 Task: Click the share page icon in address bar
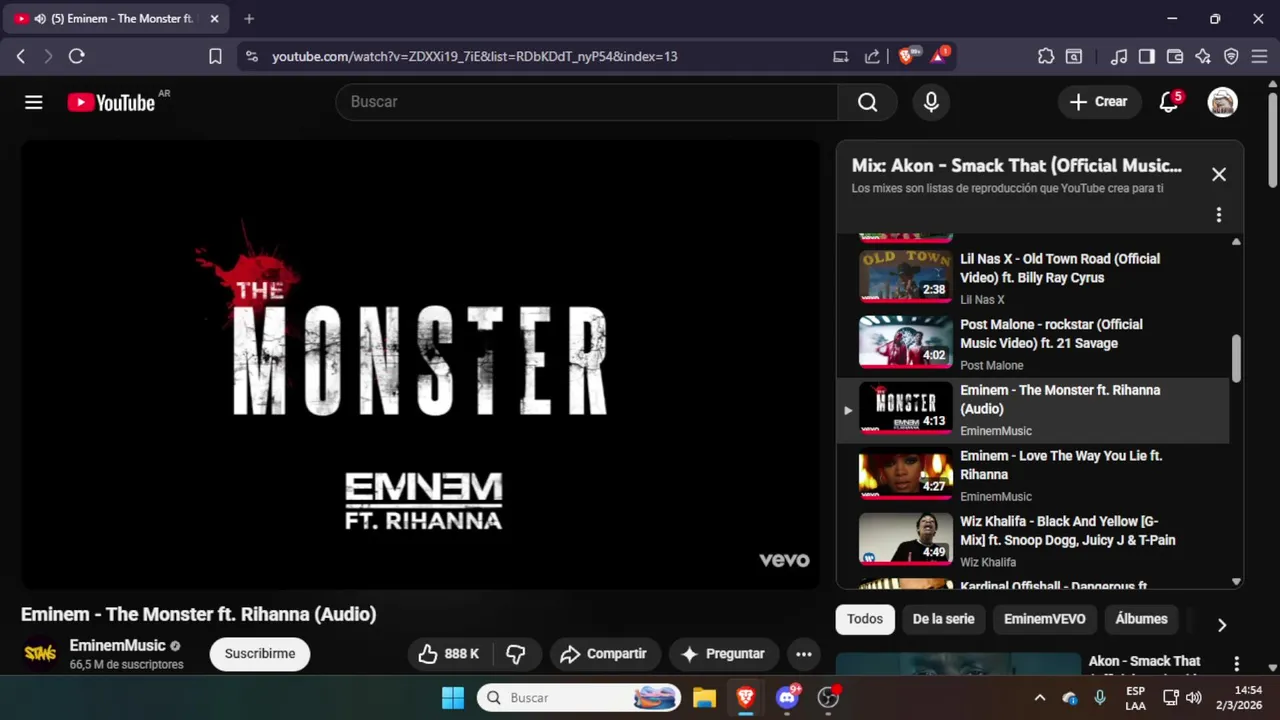pos(872,56)
